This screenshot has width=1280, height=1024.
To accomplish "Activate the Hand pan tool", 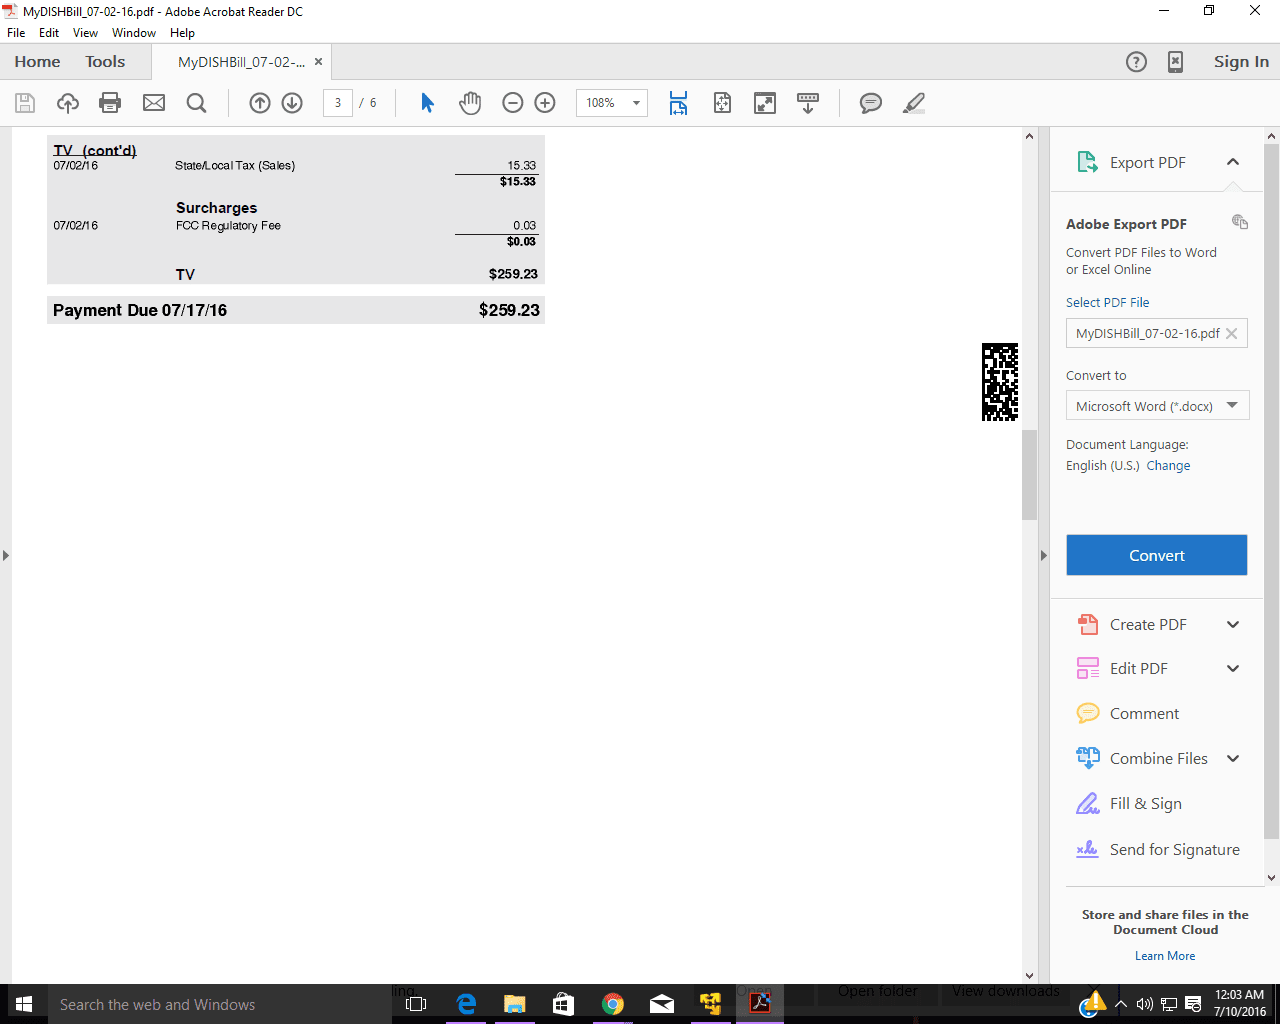I will point(469,103).
